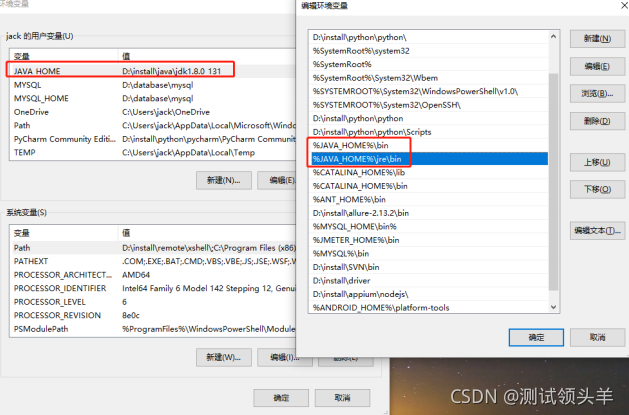This screenshot has height=415, width=629.
Task: Select PyCharm Community Edition variable row
Action: coord(153,139)
